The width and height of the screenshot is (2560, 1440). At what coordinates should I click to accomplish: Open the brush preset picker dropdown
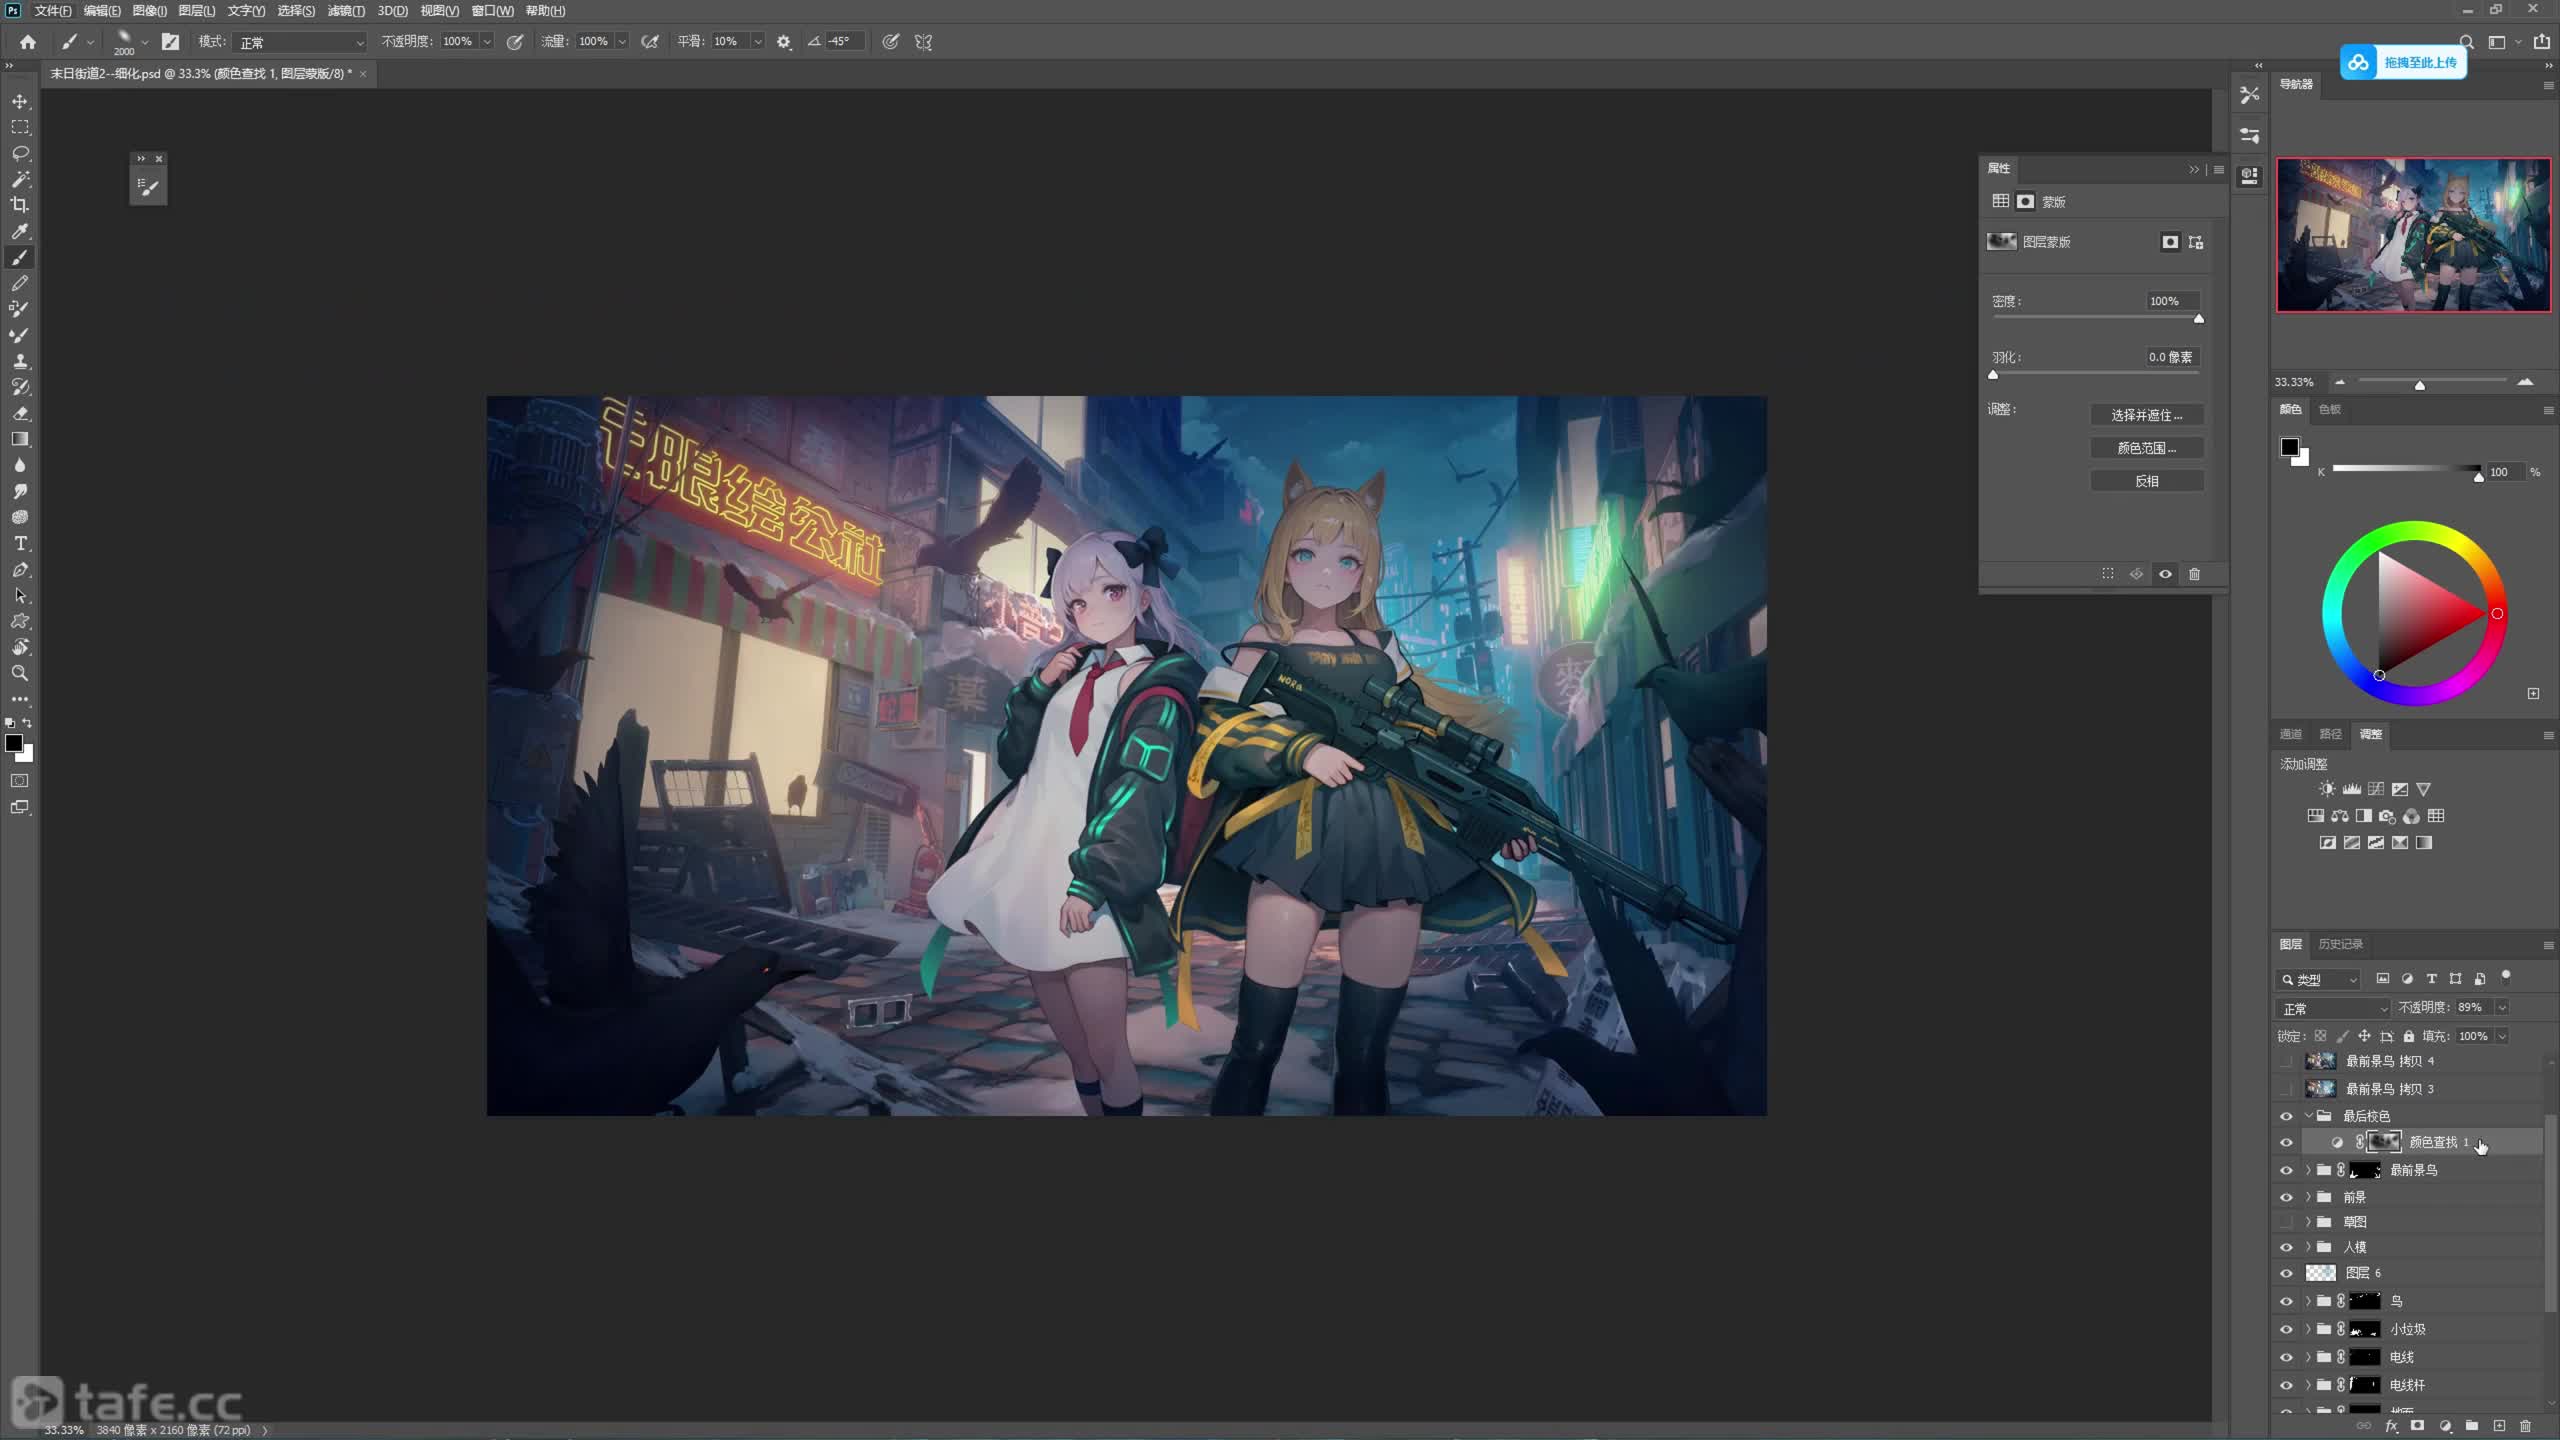144,42
